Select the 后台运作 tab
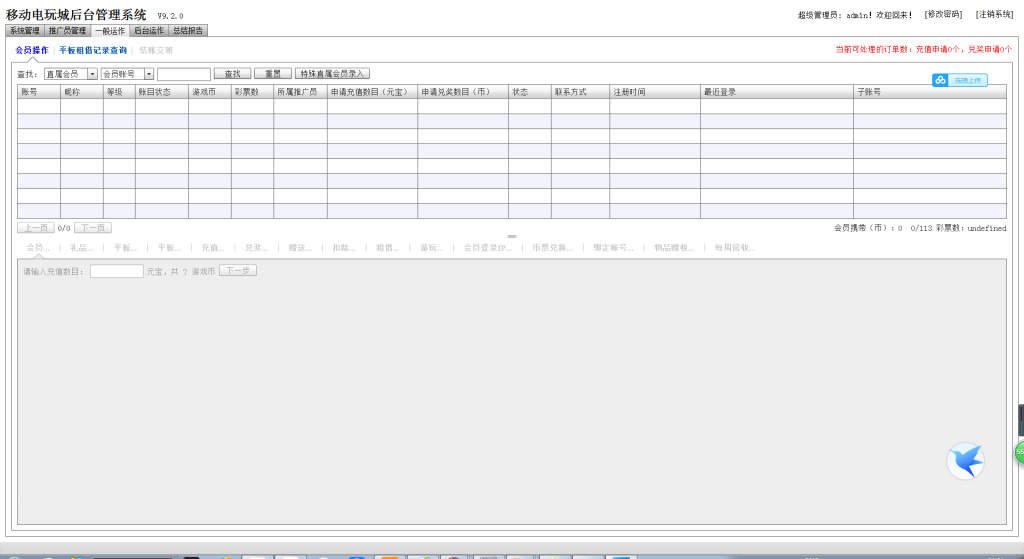 tap(149, 31)
